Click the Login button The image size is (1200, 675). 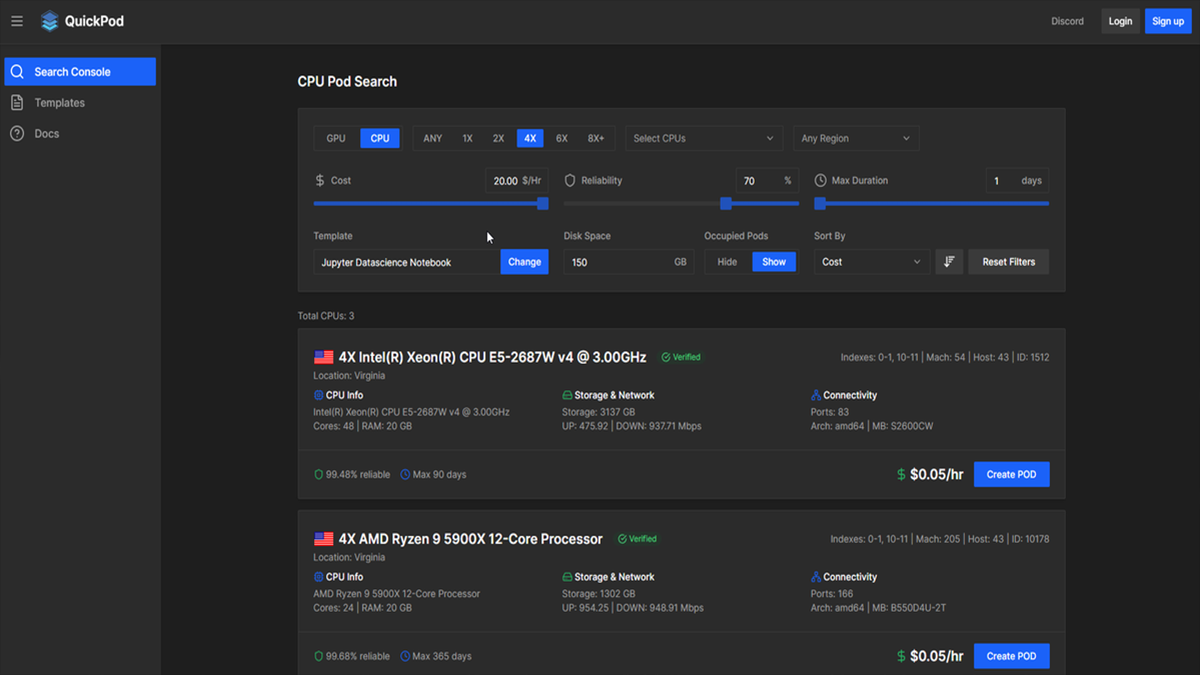1121,21
